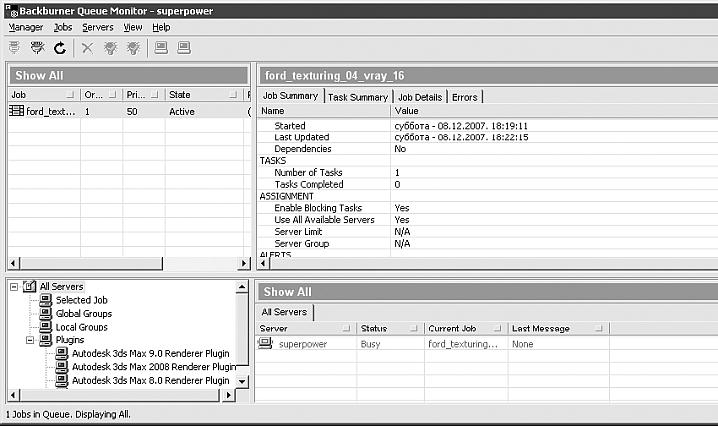Click the Name column header
This screenshot has width=718, height=426.
[325, 111]
